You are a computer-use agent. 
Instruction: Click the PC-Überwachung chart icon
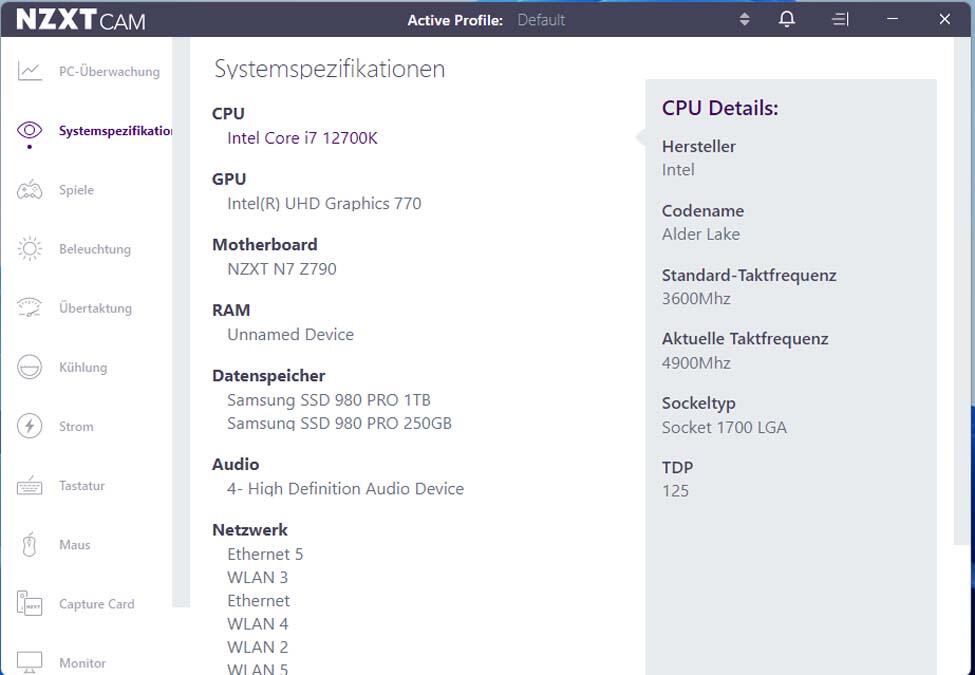[x=29, y=71]
